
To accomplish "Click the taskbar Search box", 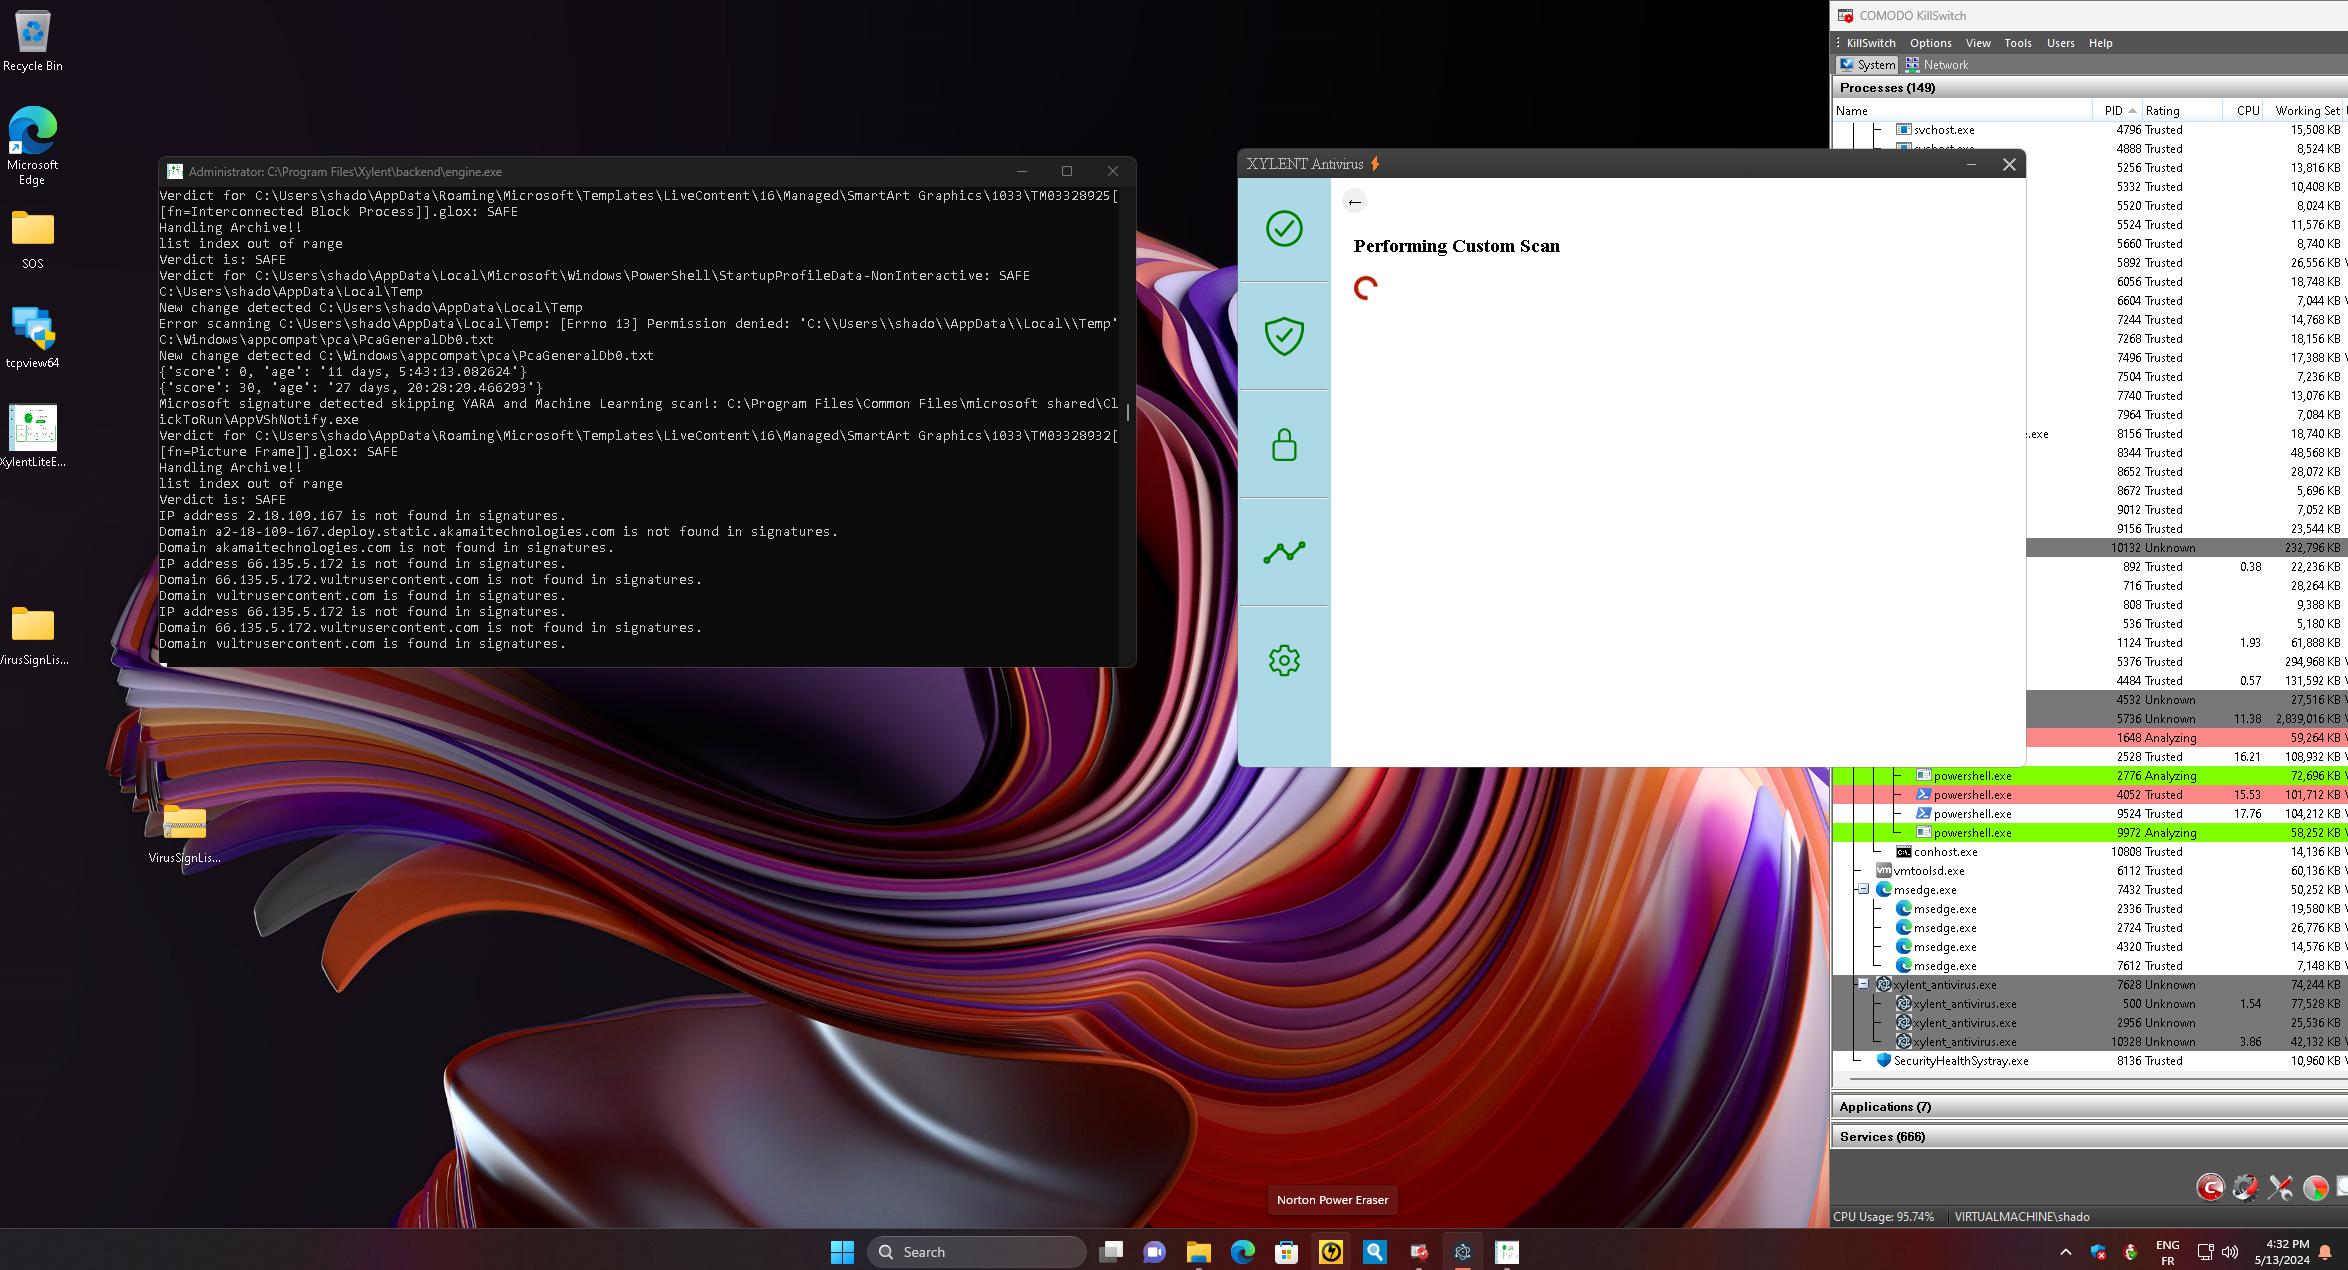I will click(x=976, y=1252).
